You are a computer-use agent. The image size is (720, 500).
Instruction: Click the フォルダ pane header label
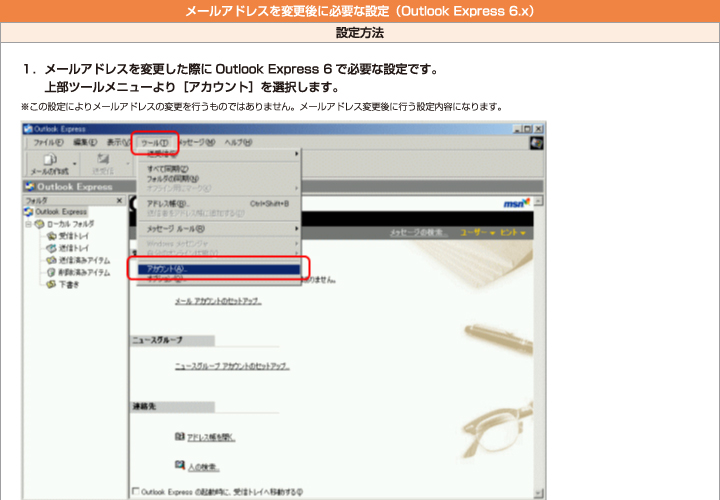tap(36, 201)
